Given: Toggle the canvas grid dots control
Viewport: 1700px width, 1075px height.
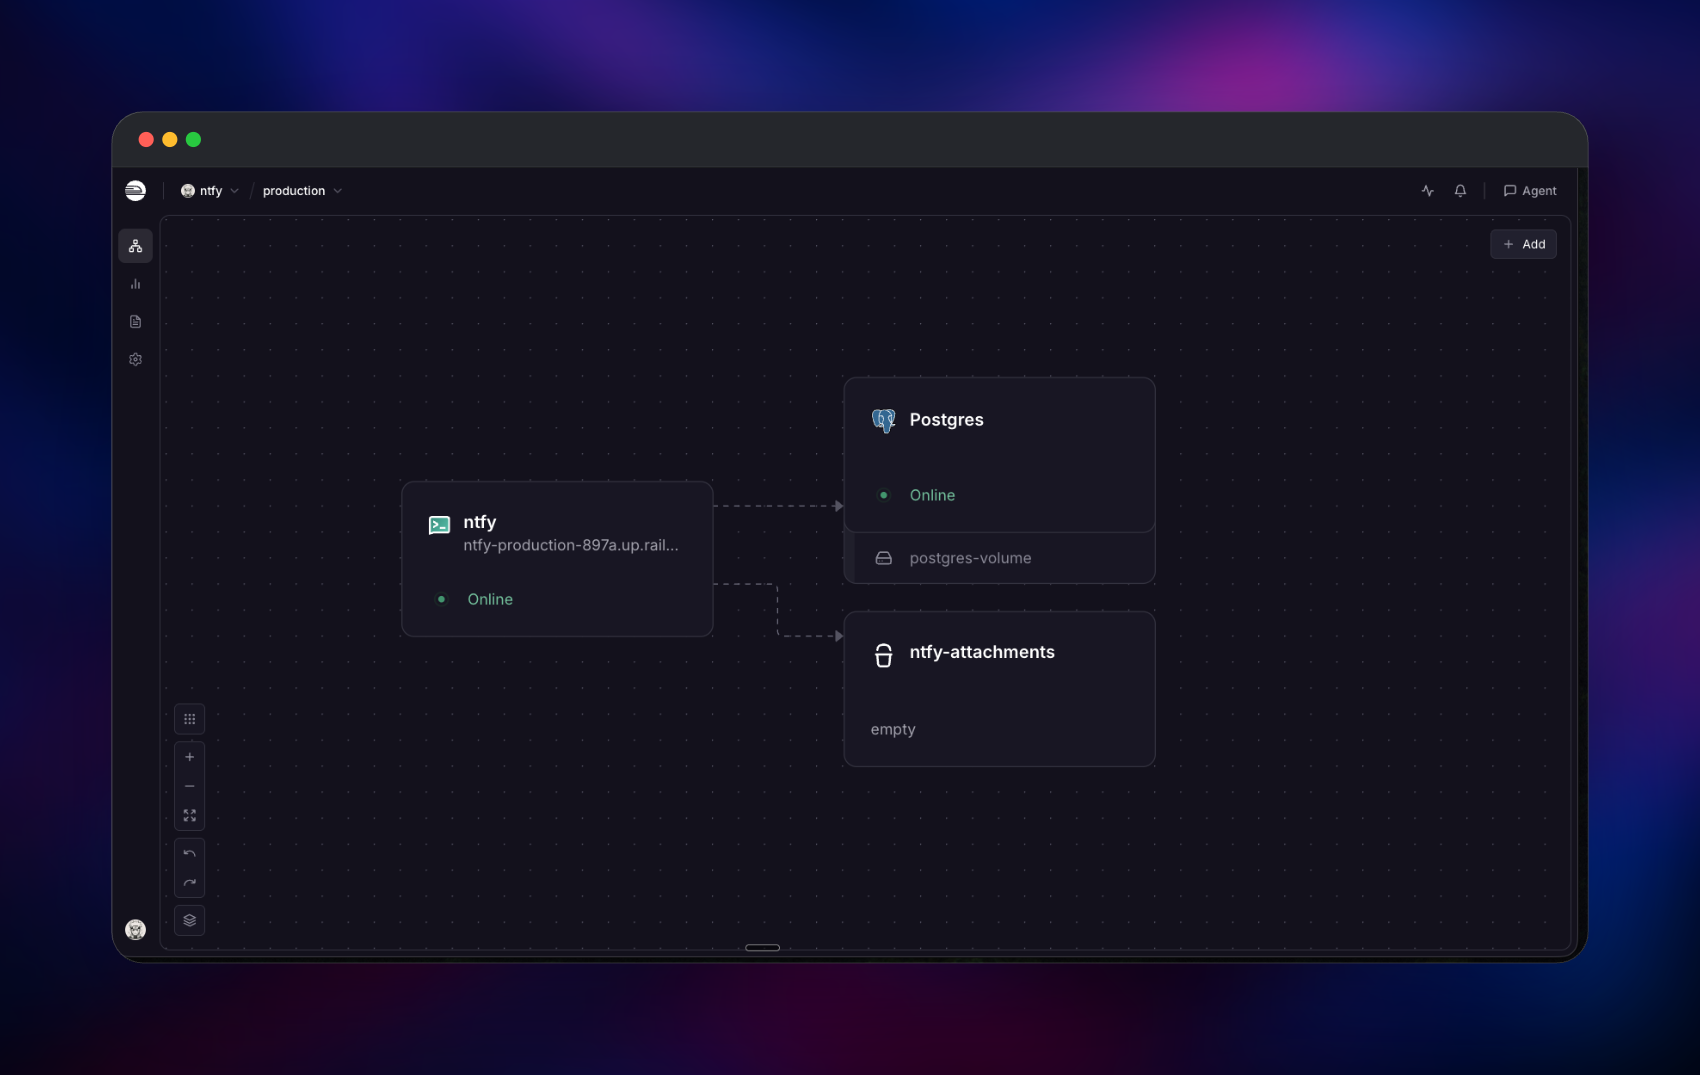Looking at the screenshot, I should pyautogui.click(x=189, y=719).
